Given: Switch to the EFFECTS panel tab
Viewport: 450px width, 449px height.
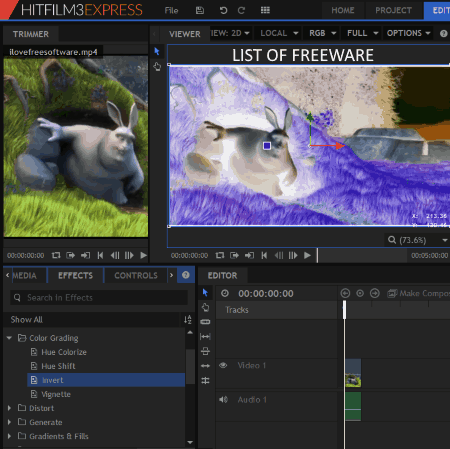Looking at the screenshot, I should pos(76,275).
